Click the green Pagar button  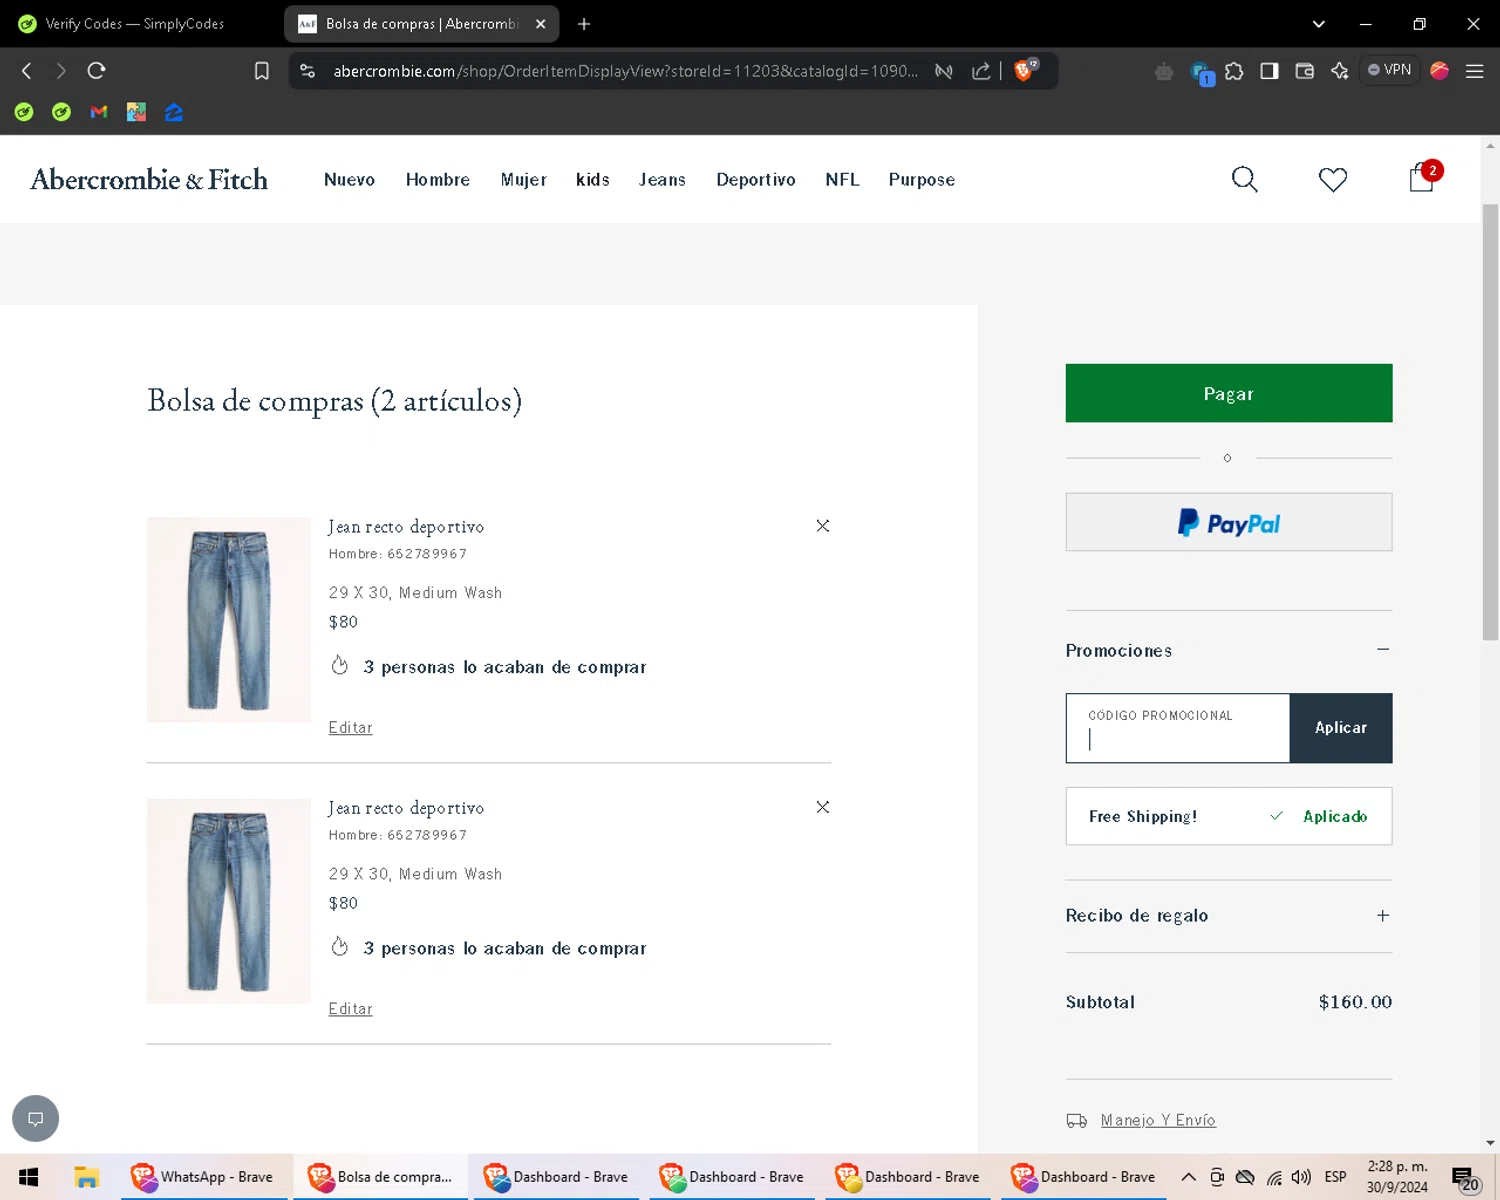pyautogui.click(x=1229, y=393)
